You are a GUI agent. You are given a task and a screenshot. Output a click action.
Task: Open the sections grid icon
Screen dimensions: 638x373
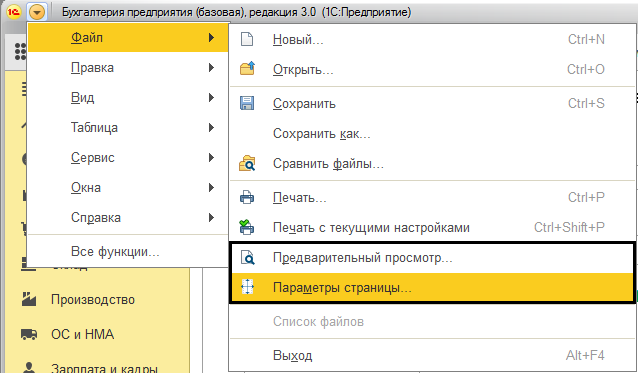click(x=20, y=52)
